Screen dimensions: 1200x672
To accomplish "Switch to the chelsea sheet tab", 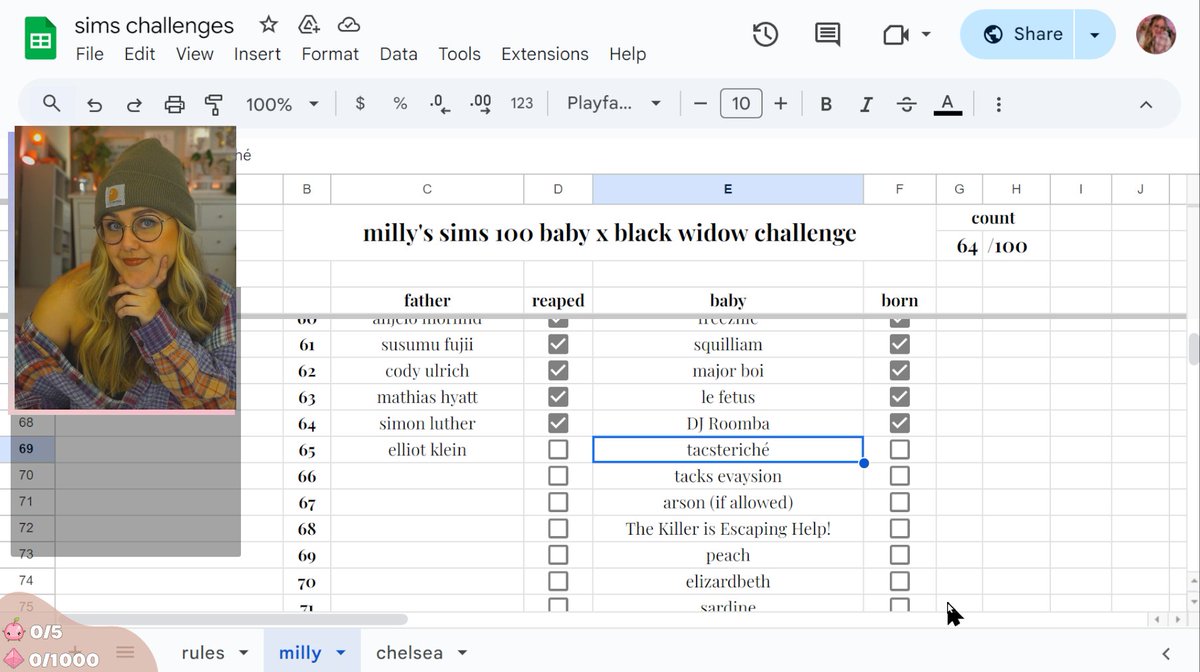I will [x=409, y=653].
